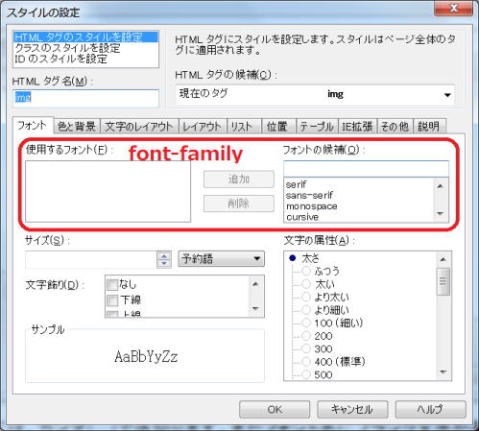Screen dimensions: 479x431
Task: Switch to the リスト tab
Action: 244,126
